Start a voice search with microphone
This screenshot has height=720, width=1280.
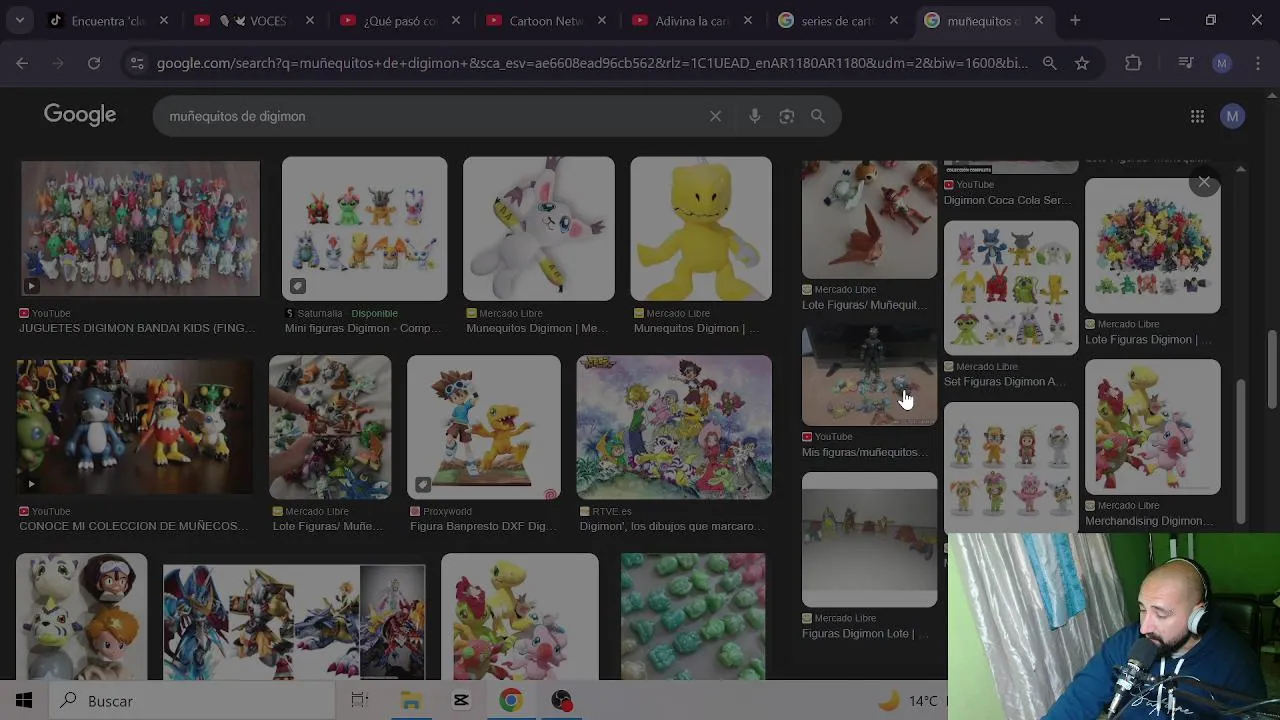(x=755, y=116)
